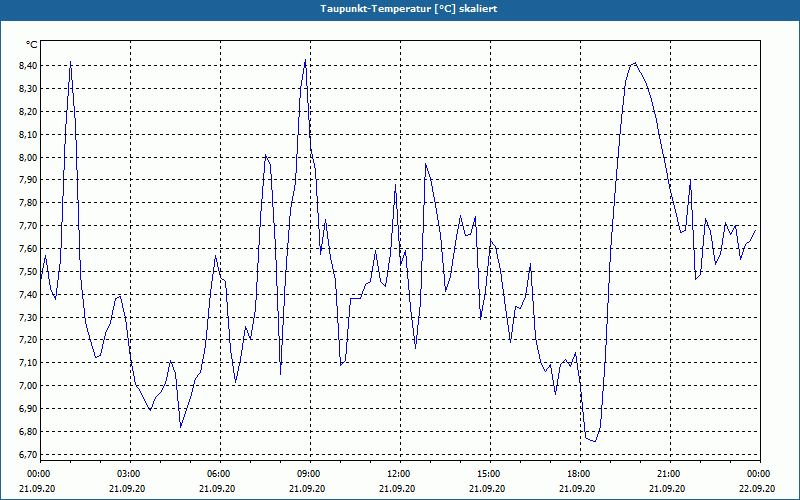The height and width of the screenshot is (500, 800).
Task: Select the 7,20 y-axis value
Action: (x=28, y=340)
